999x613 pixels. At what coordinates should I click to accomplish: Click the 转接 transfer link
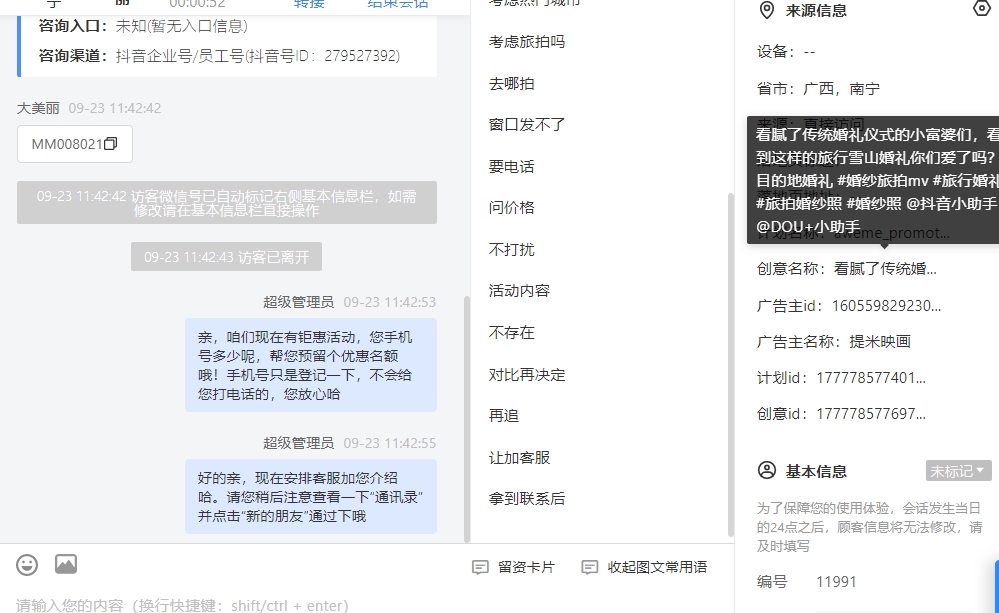coord(309,4)
